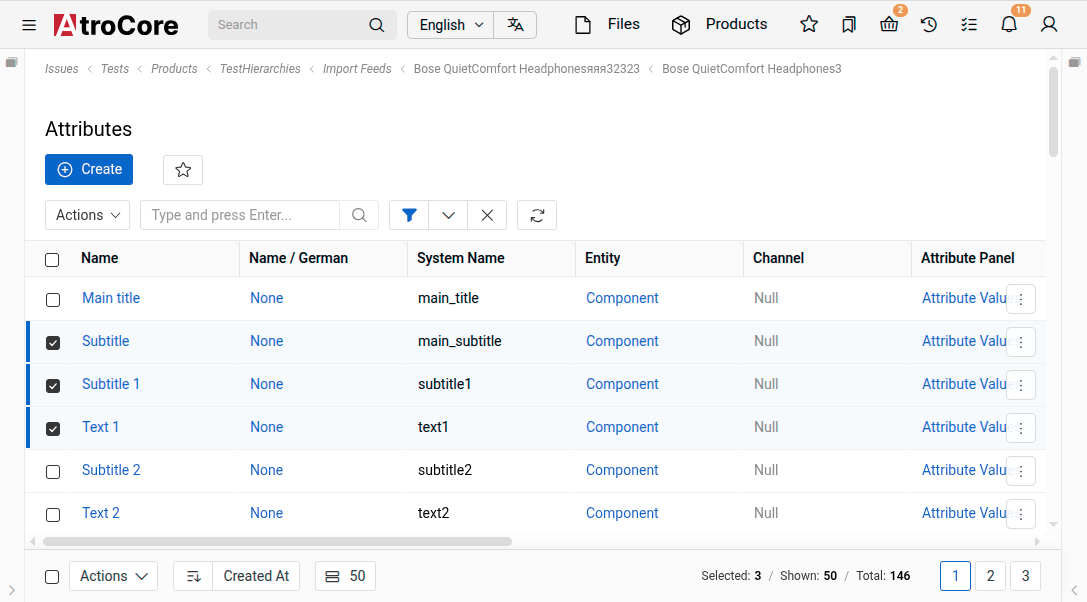
Task: Open the Created At sort field dropdown
Action: point(256,576)
